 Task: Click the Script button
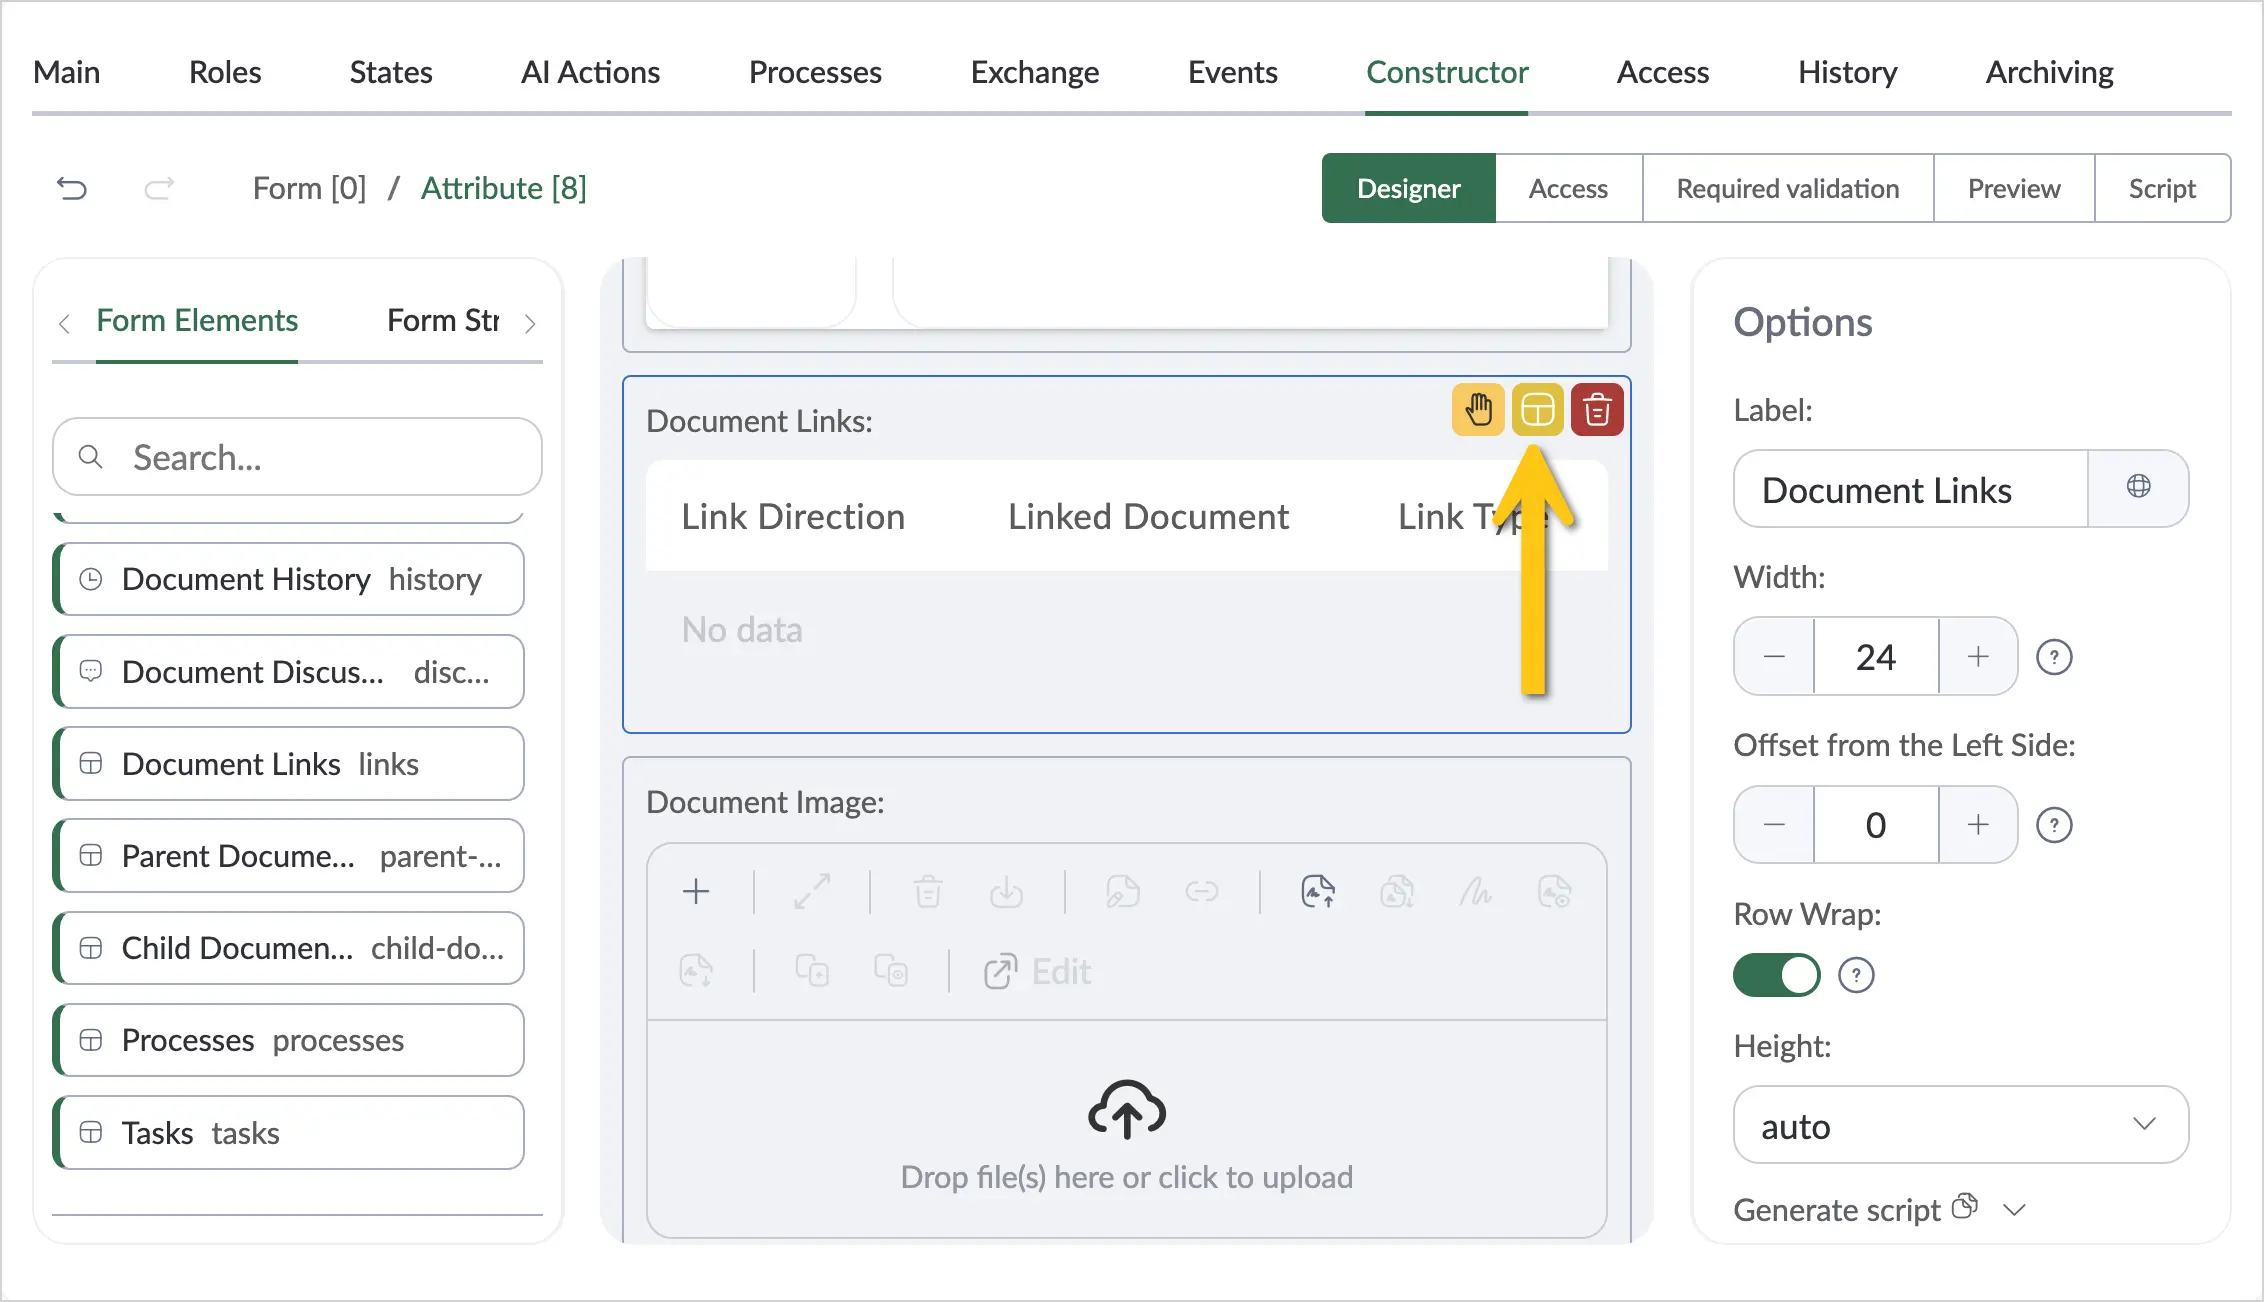click(x=2162, y=188)
